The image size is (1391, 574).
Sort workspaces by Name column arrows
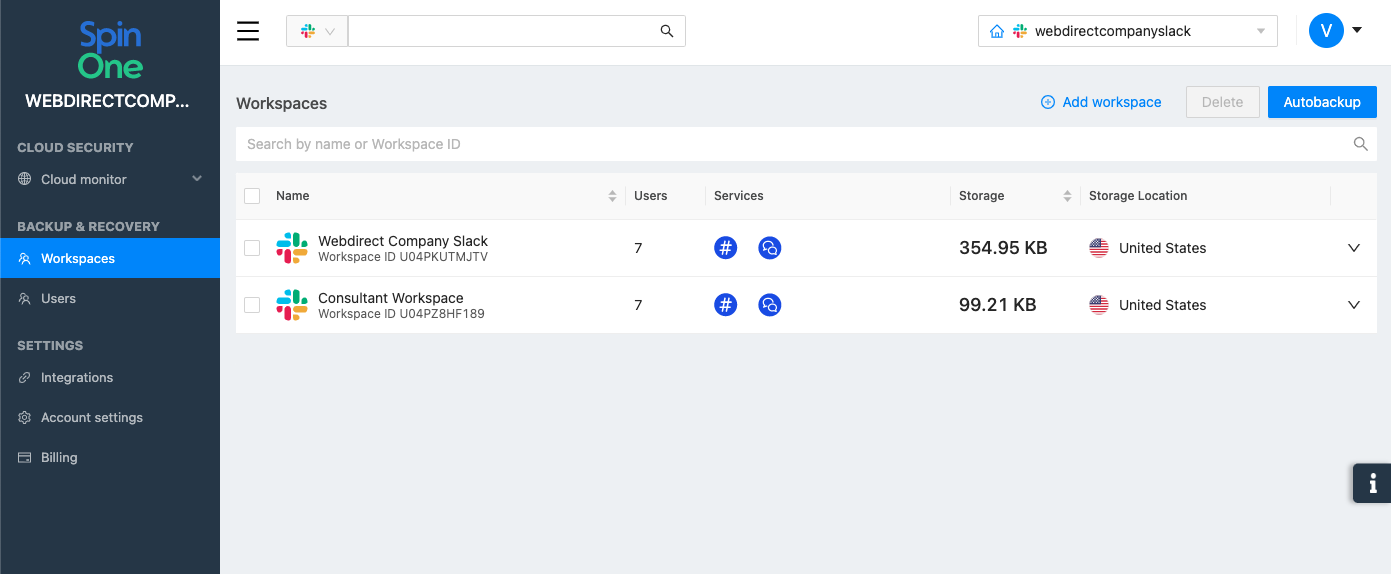(612, 196)
